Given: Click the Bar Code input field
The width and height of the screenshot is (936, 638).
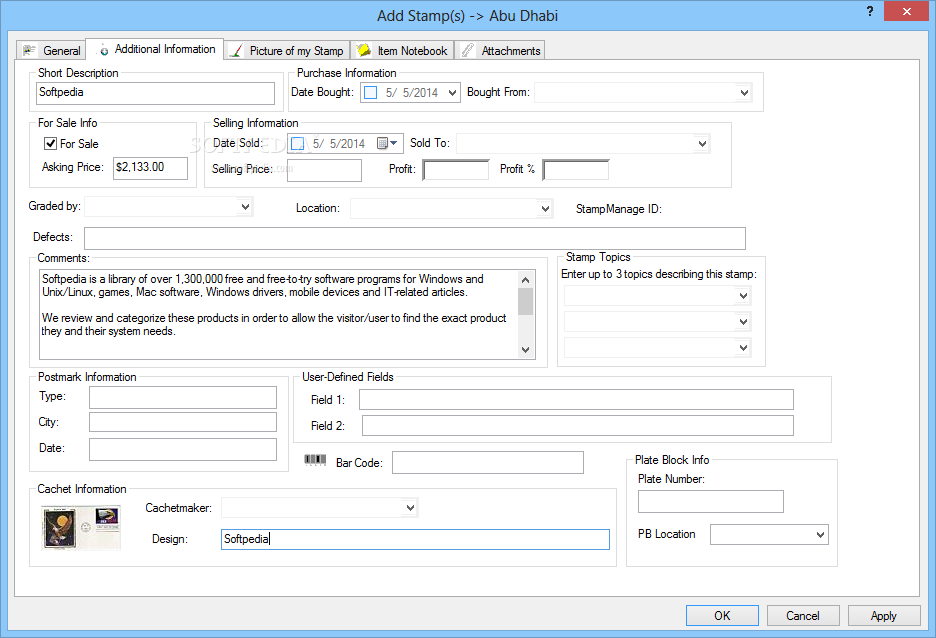Looking at the screenshot, I should (488, 463).
